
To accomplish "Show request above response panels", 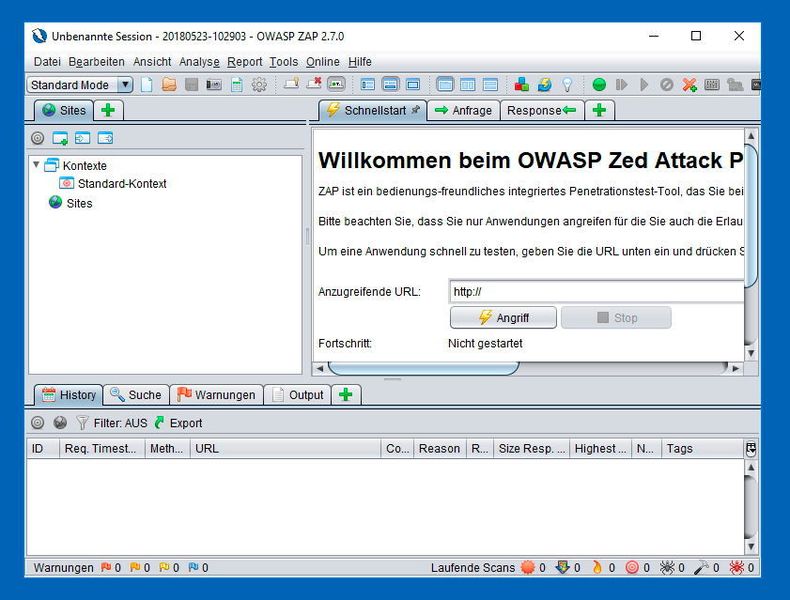I will [490, 85].
